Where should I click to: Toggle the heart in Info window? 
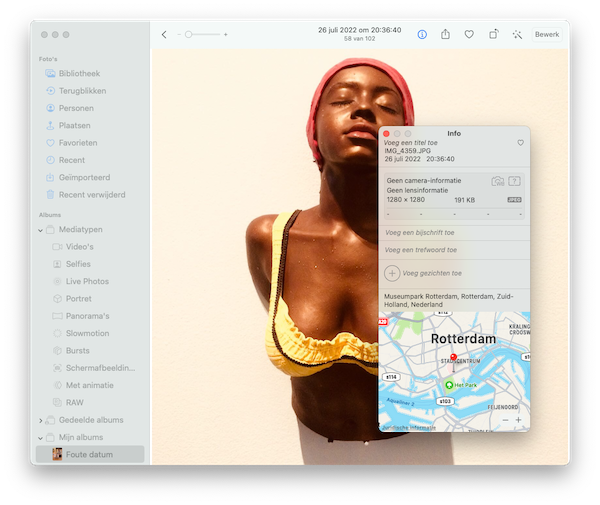[520, 143]
